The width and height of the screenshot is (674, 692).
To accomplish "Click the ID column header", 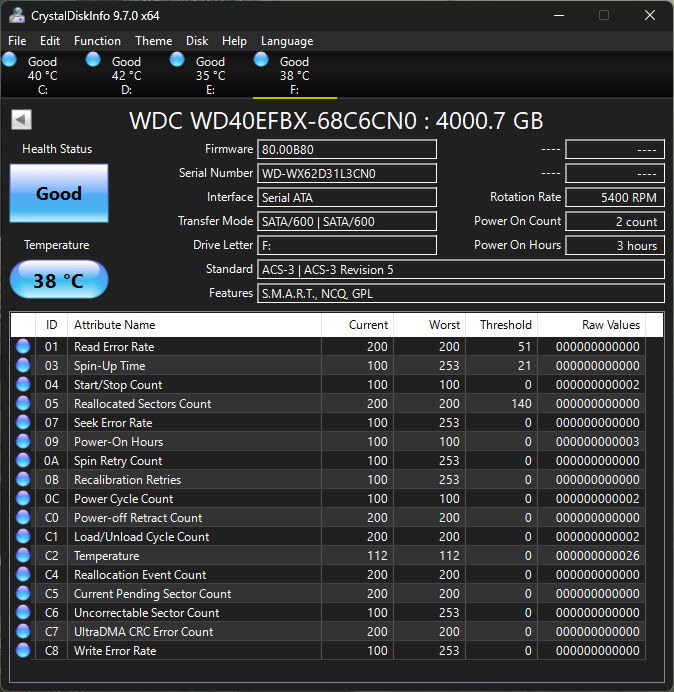I will (51, 325).
